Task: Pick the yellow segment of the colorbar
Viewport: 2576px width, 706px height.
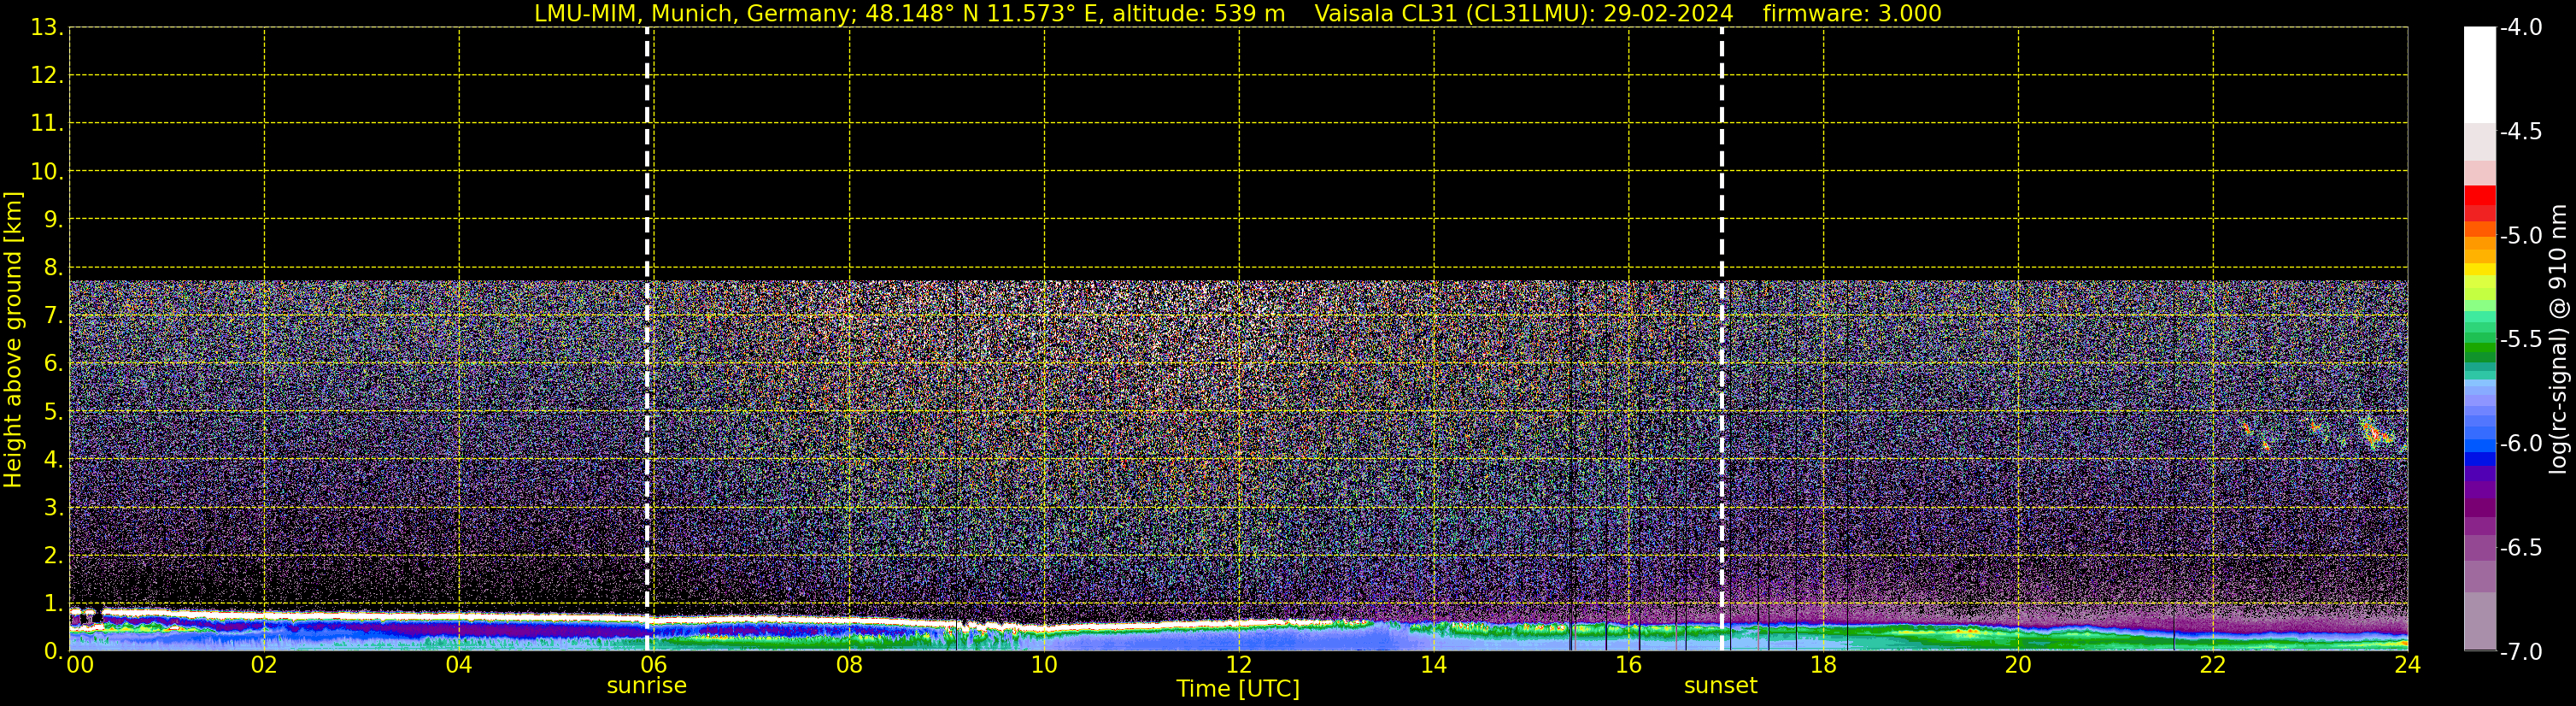Action: (x=2480, y=269)
